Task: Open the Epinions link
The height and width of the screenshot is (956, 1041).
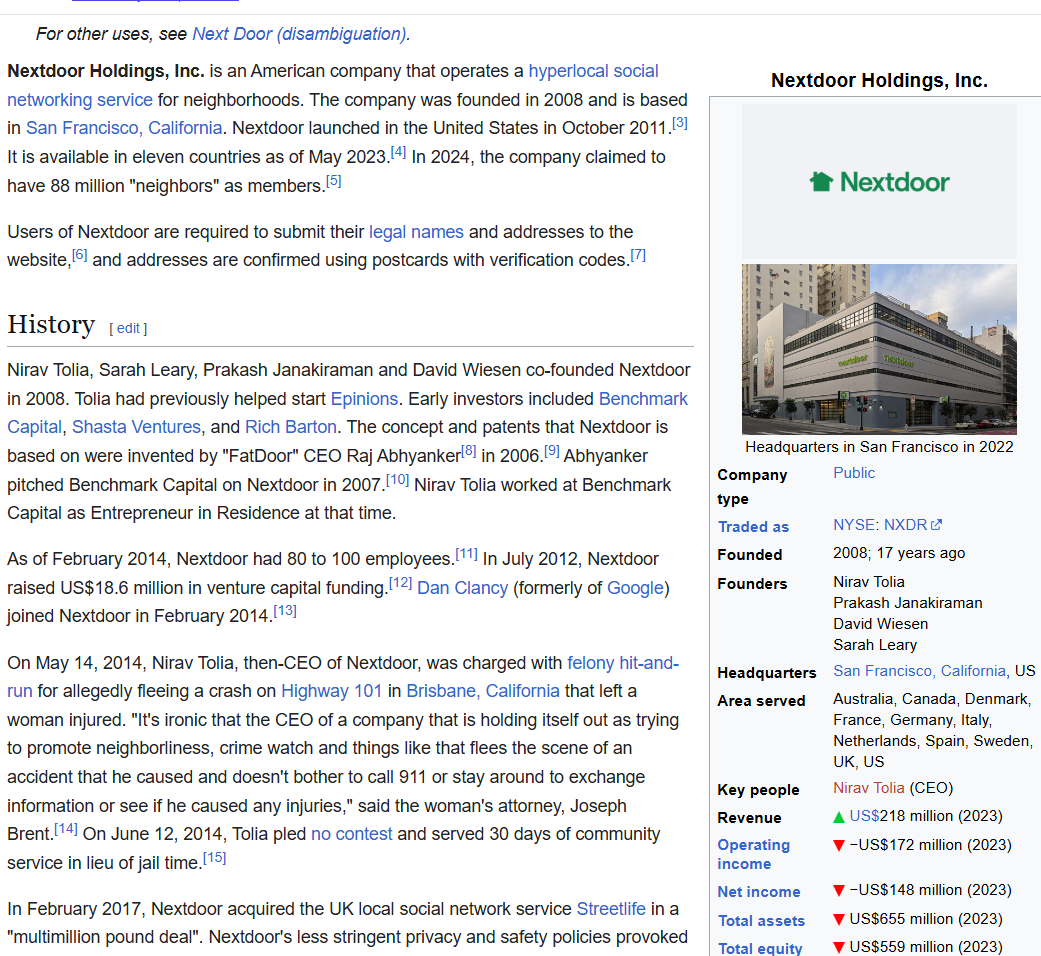Action: (x=364, y=399)
